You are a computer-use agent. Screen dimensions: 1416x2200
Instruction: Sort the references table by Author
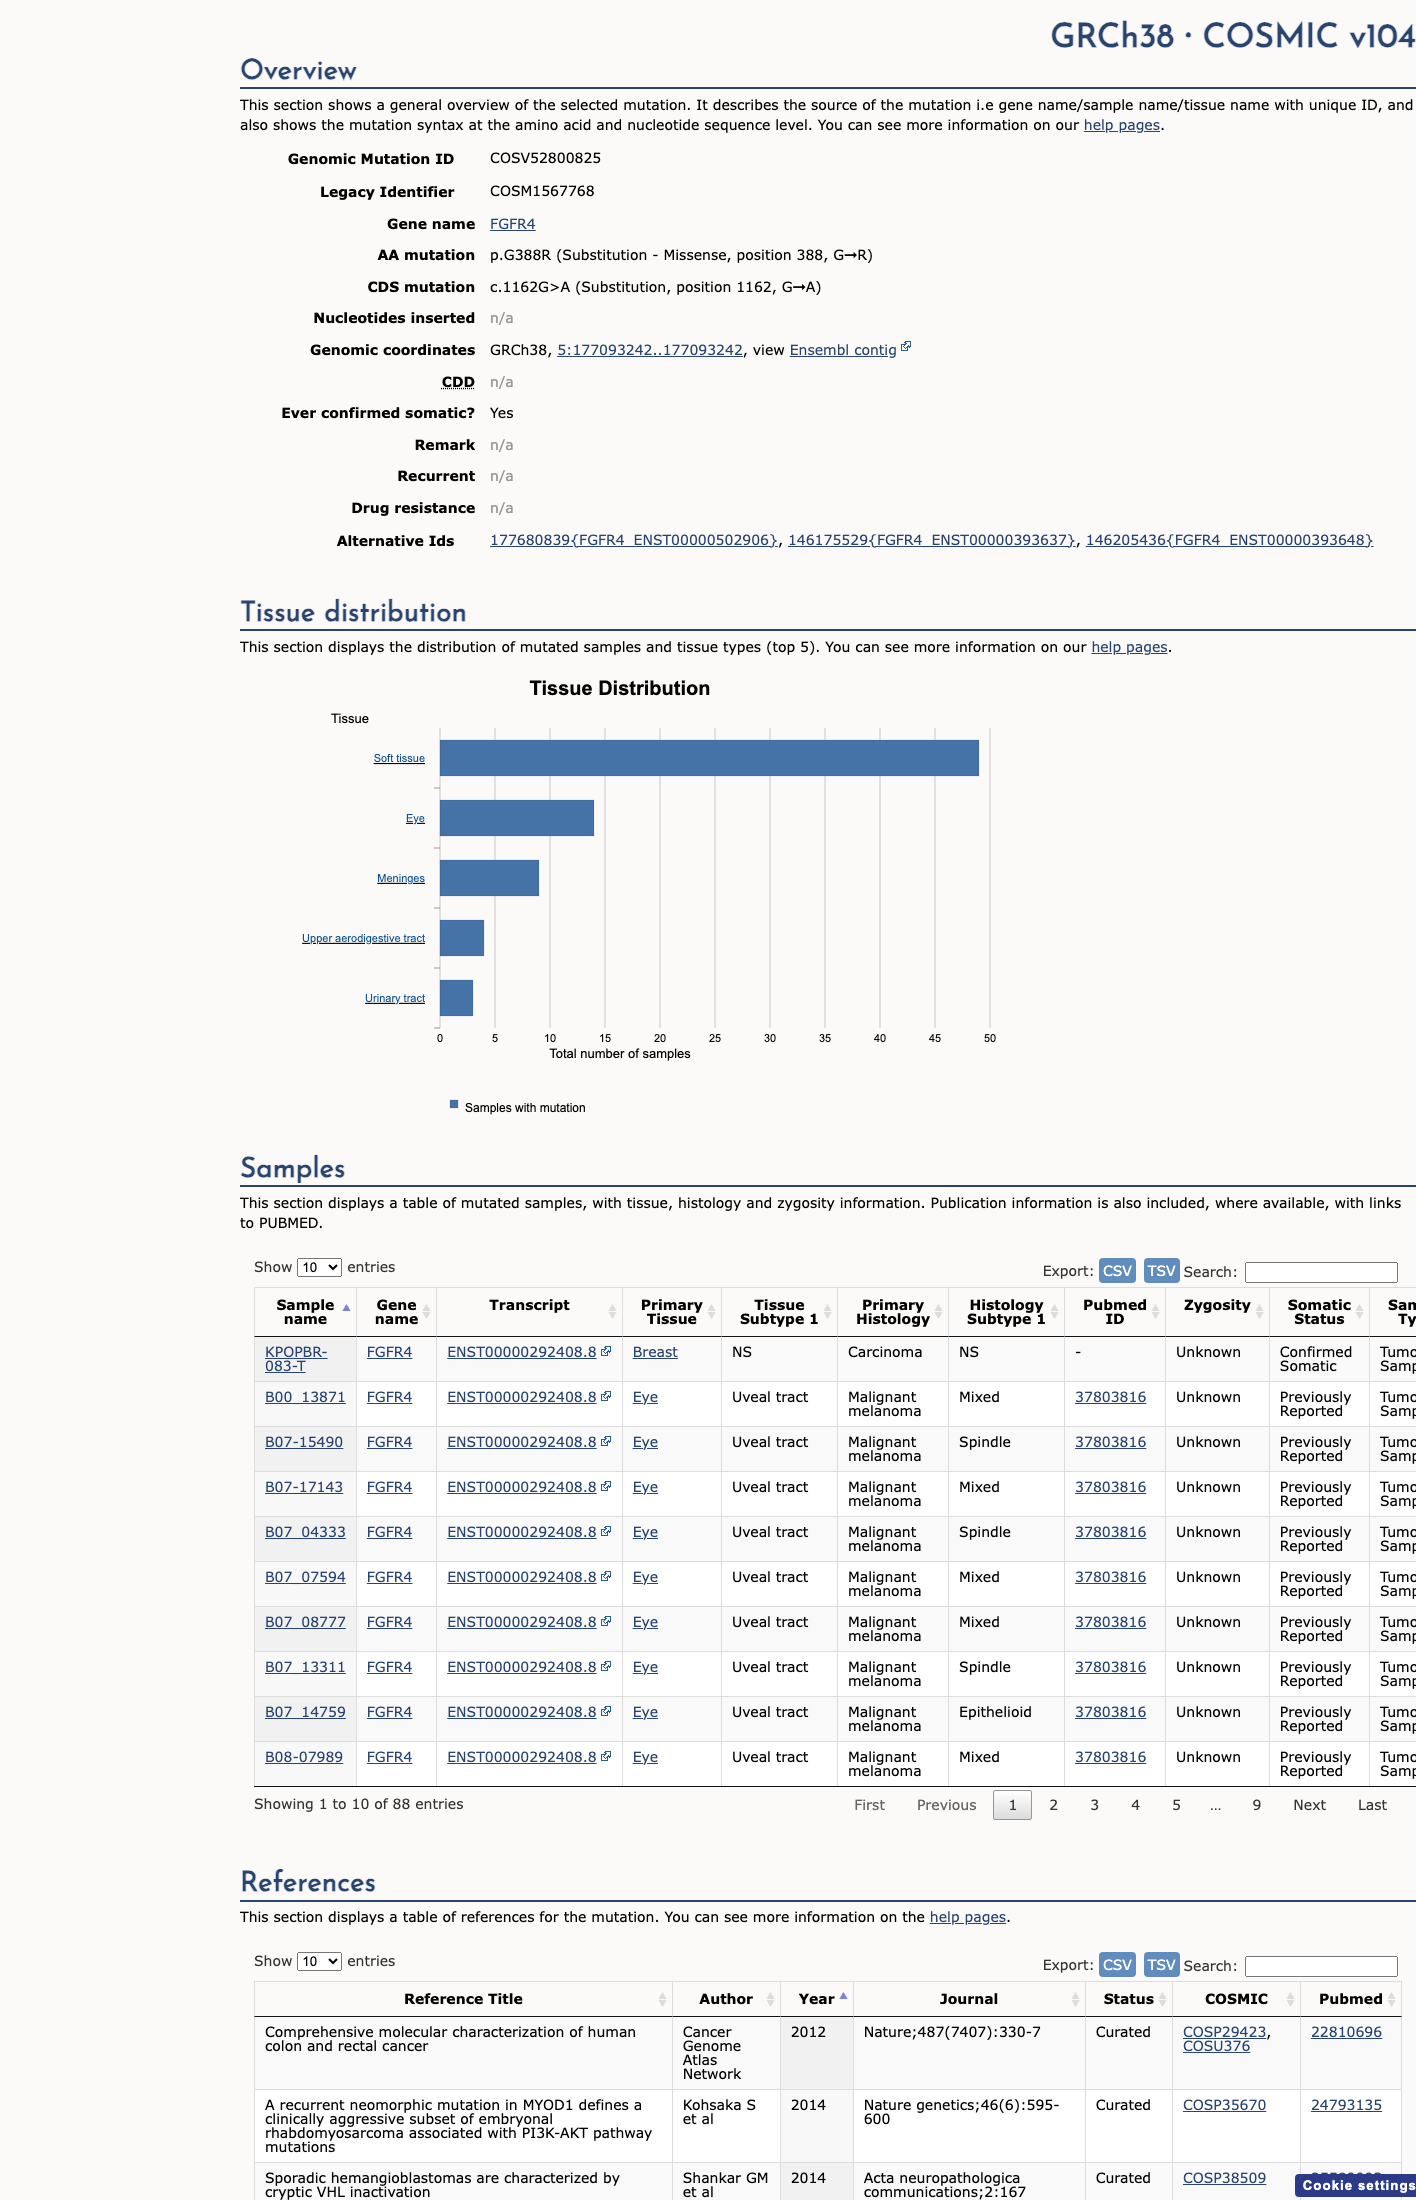pos(726,1999)
